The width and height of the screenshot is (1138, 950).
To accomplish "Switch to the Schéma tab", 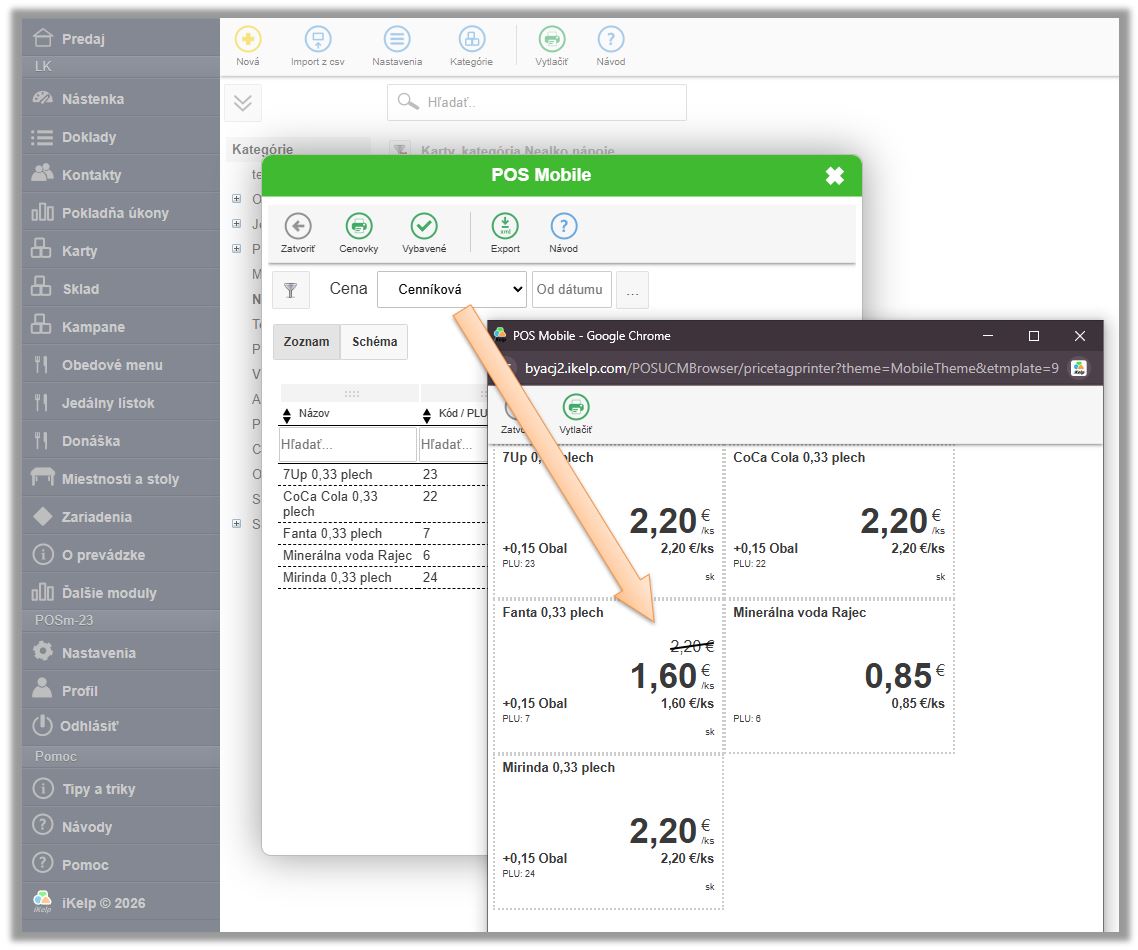I will point(374,342).
